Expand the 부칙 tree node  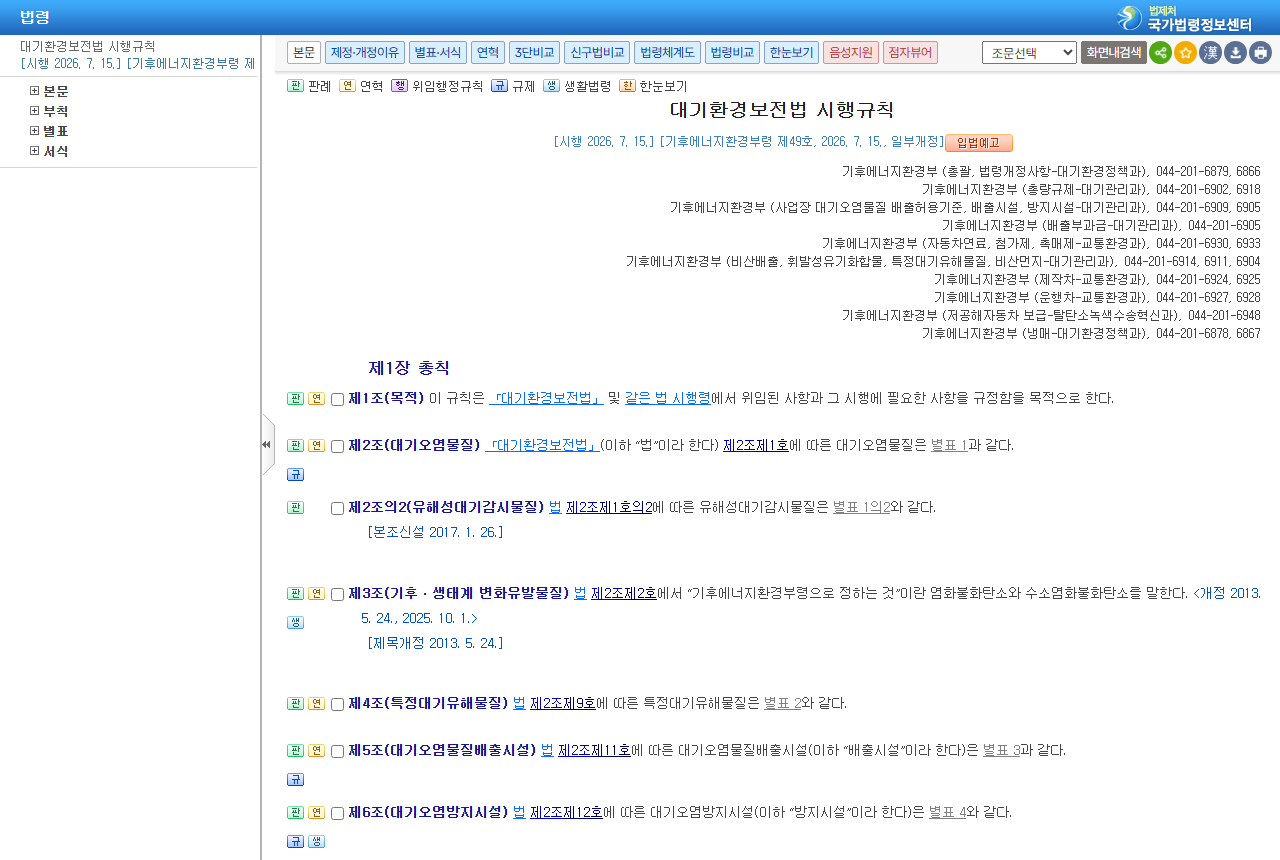(x=34, y=111)
